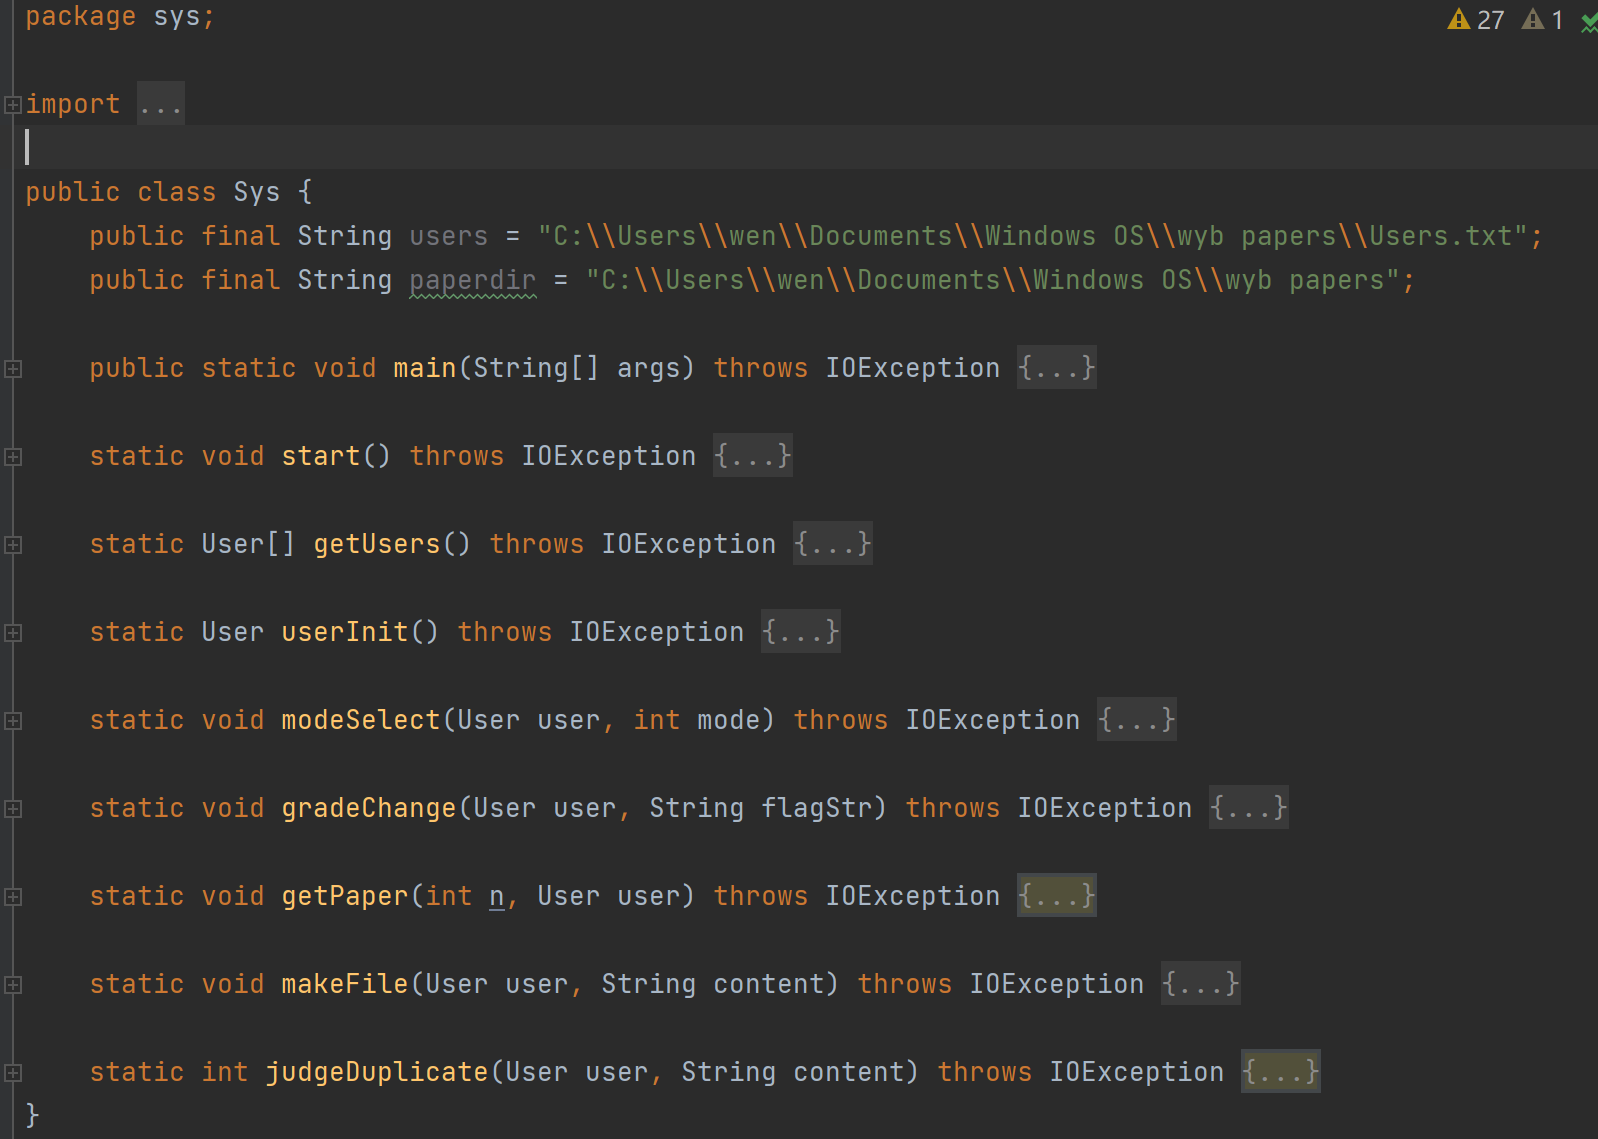
Task: Click the method name 'getUsers'
Action: pyautogui.click(x=377, y=544)
